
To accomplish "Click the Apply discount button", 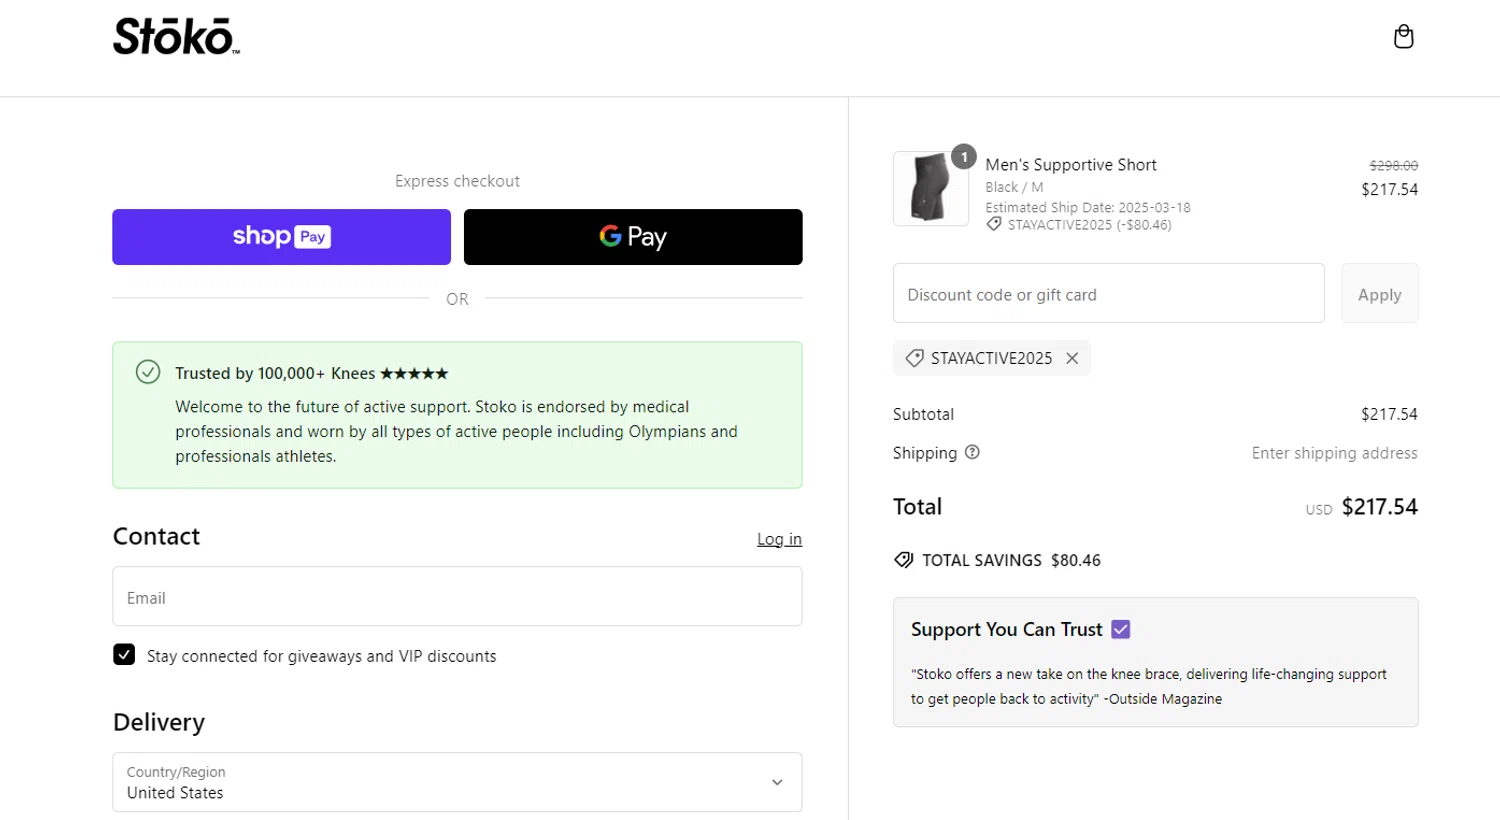I will coord(1379,294).
